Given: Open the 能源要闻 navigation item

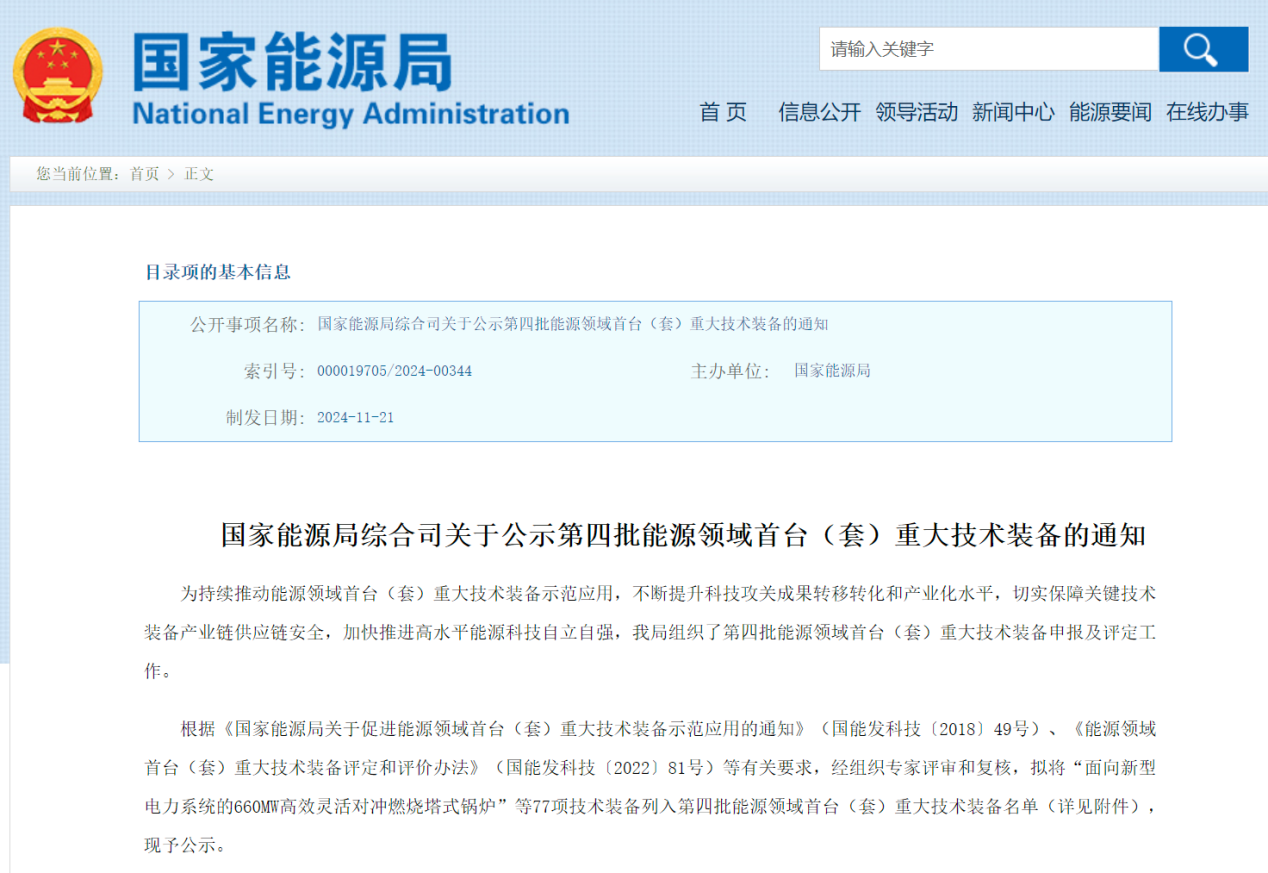Looking at the screenshot, I should click(1110, 112).
